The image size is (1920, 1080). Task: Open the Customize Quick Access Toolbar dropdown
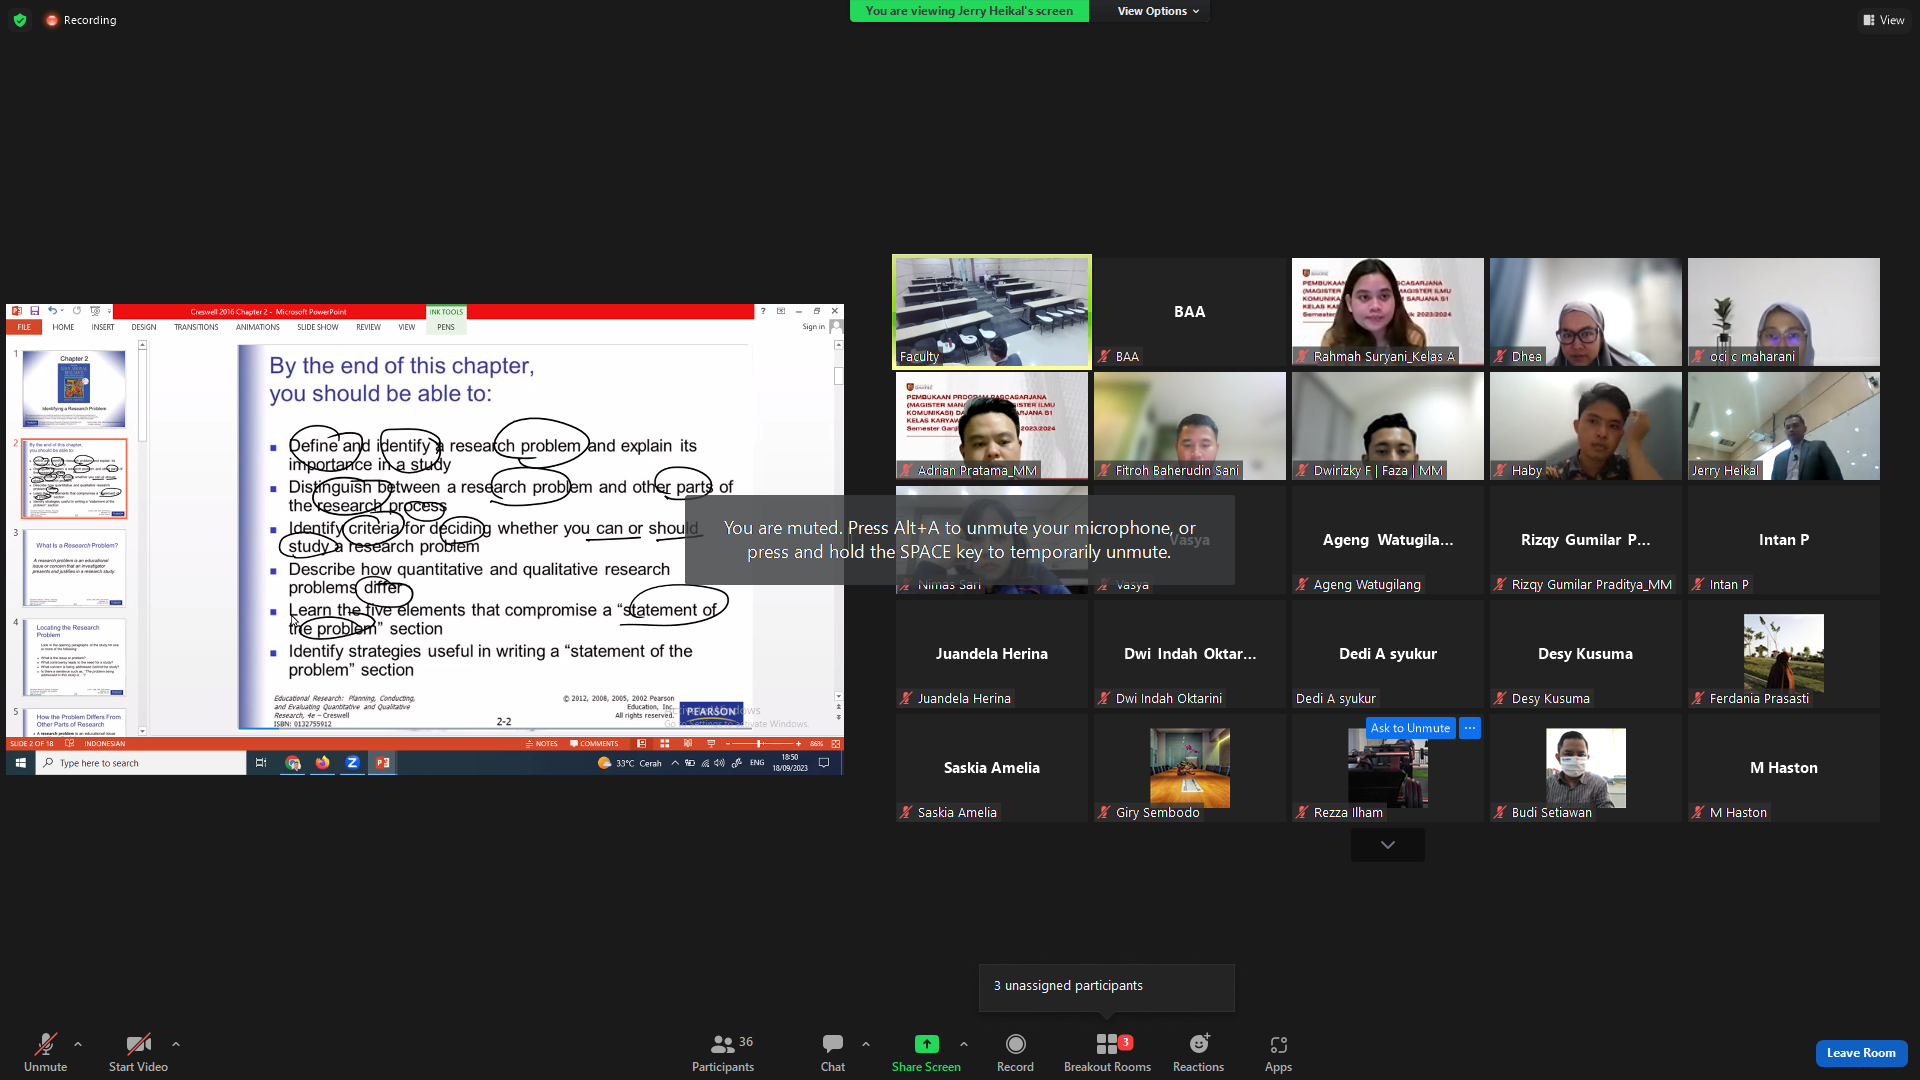pos(109,311)
